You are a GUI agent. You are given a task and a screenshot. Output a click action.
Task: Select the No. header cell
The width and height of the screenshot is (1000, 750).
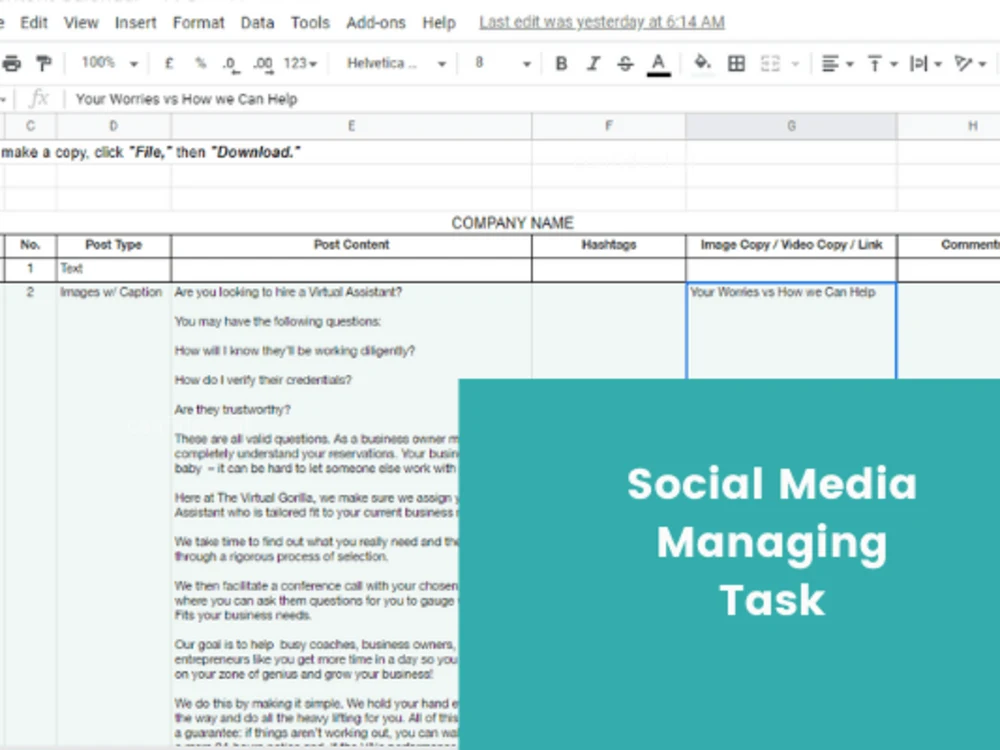30,245
